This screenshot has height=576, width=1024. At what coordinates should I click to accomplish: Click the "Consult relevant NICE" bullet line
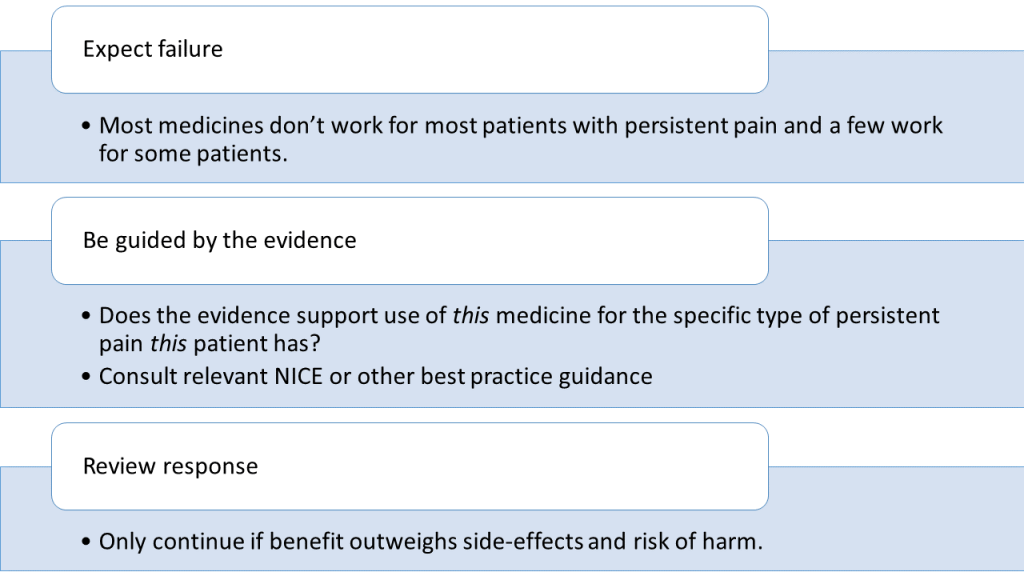(376, 377)
